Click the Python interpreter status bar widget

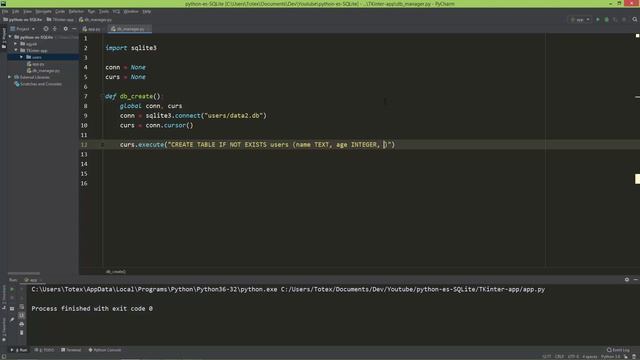point(610,357)
